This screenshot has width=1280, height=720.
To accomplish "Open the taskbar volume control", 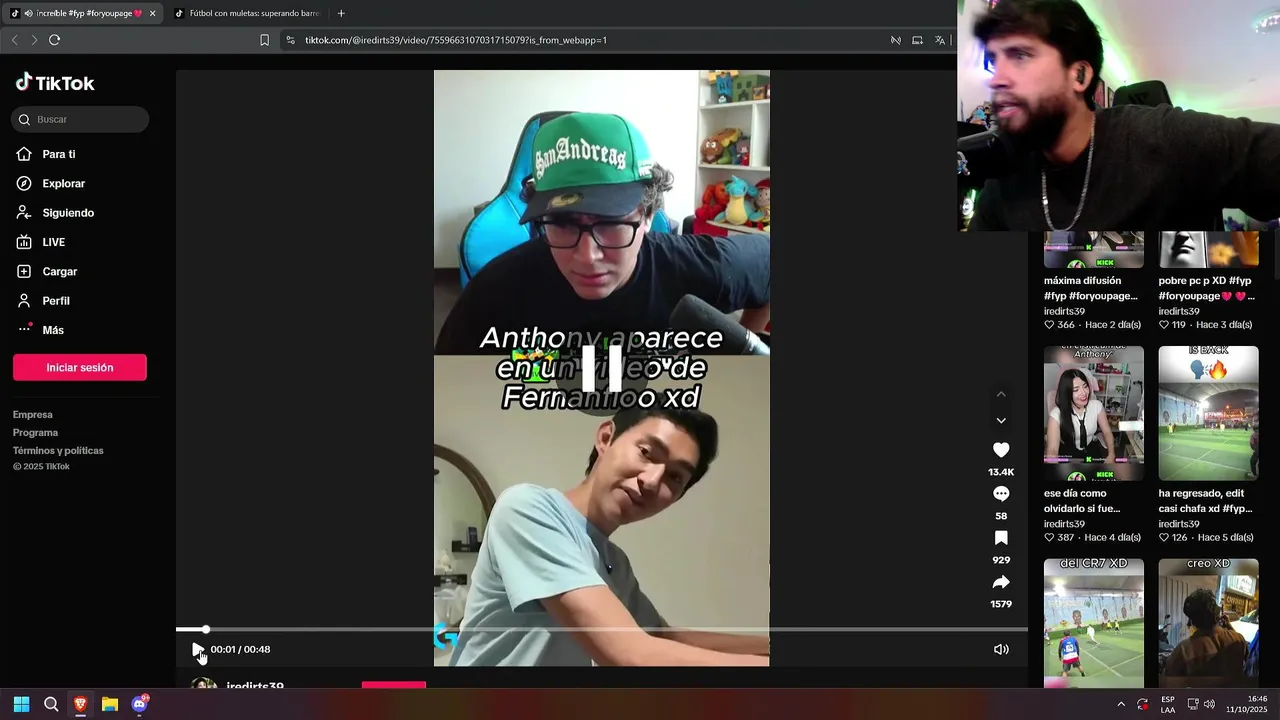I will 1209,704.
